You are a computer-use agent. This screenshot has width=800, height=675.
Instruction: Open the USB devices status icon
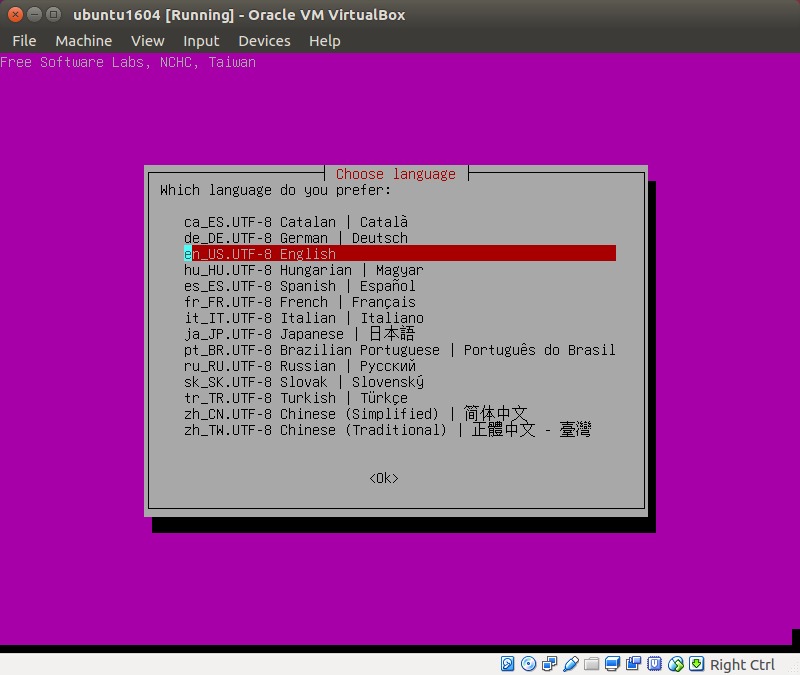click(571, 664)
